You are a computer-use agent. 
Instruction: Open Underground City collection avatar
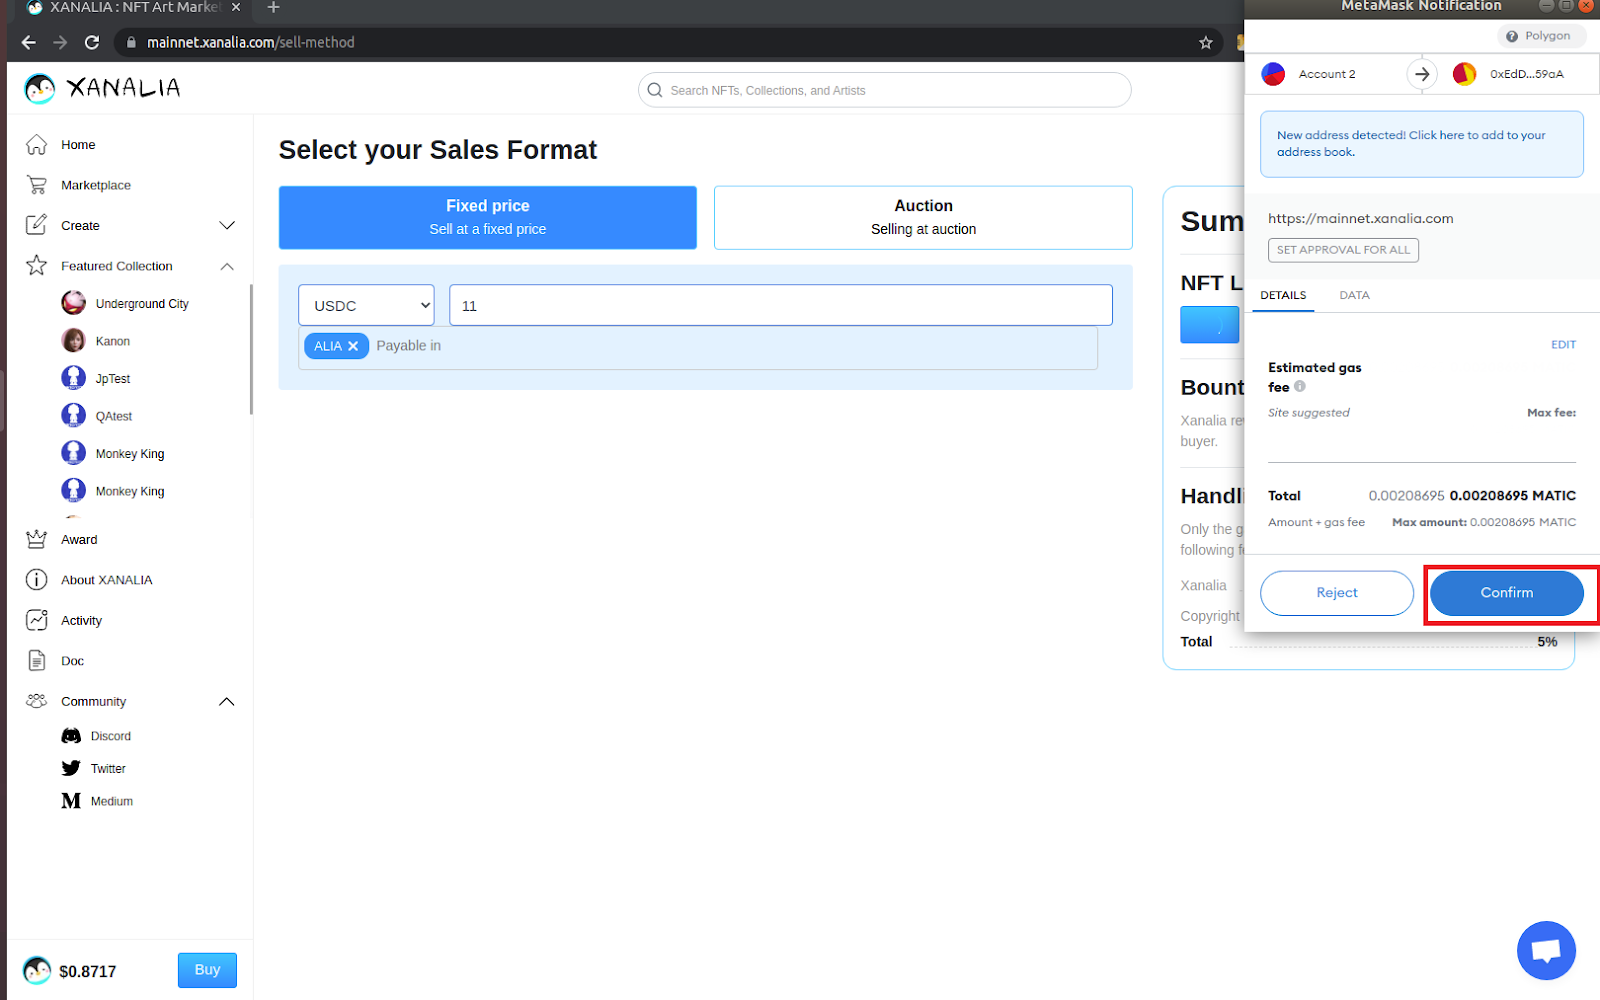tap(73, 303)
